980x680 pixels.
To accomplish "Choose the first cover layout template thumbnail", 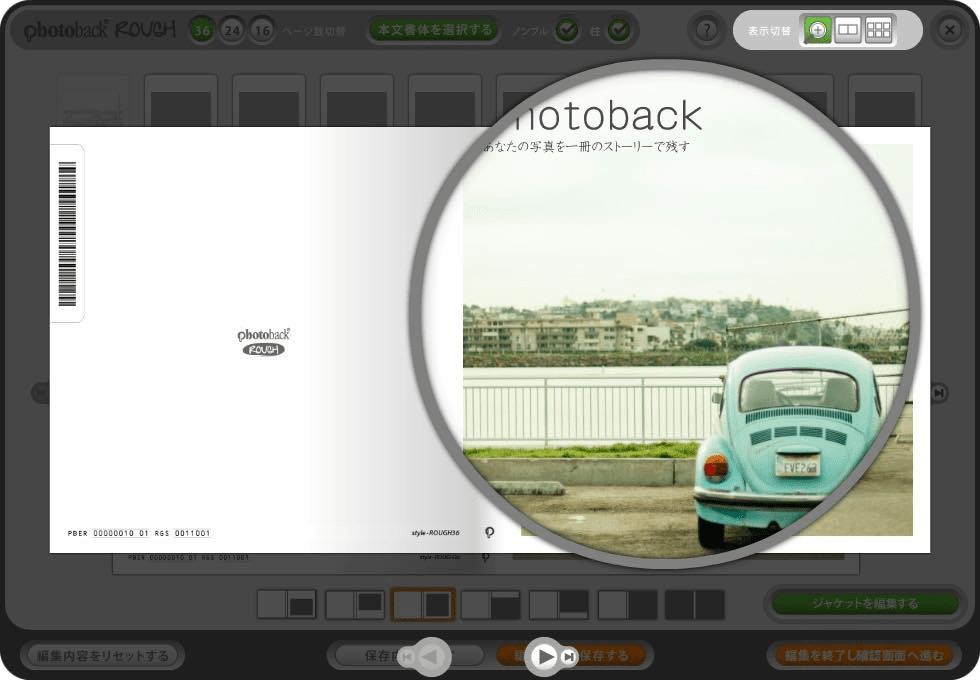I will pyautogui.click(x=286, y=604).
